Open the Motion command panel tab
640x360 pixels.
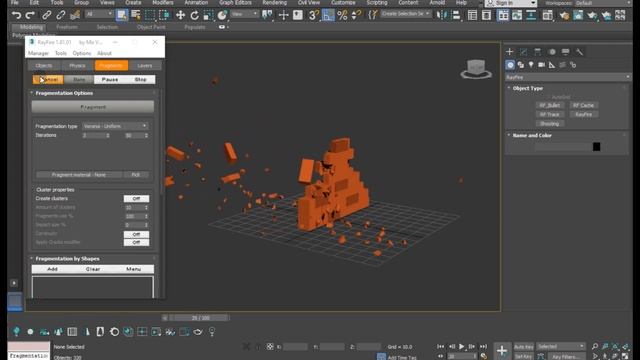pyautogui.click(x=552, y=52)
